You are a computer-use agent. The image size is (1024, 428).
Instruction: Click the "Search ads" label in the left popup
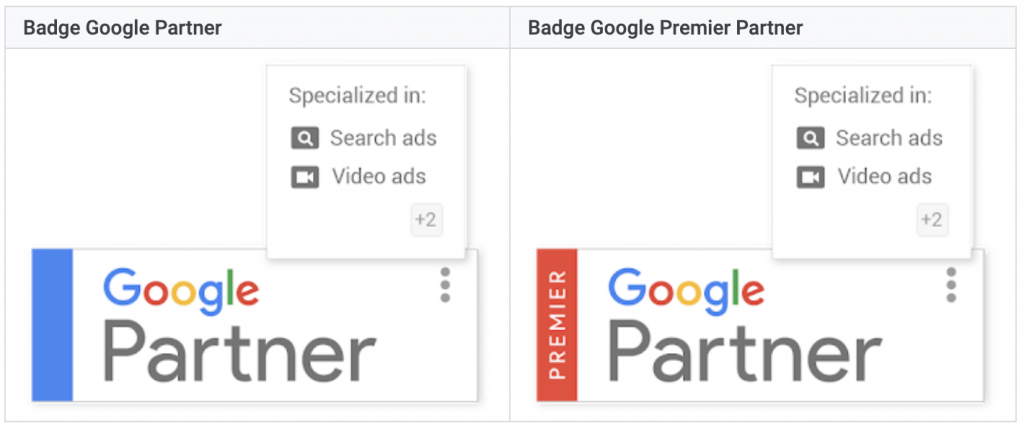tap(383, 138)
